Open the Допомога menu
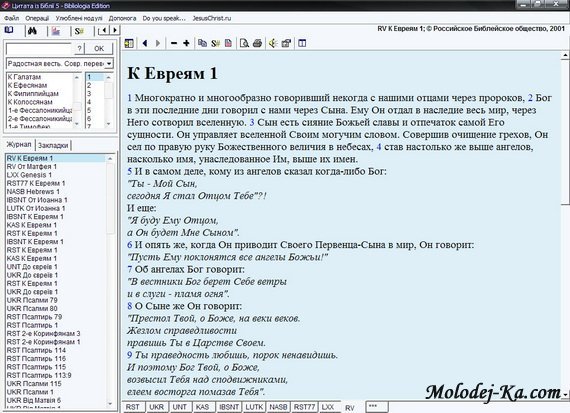570x413 pixels. [123, 18]
